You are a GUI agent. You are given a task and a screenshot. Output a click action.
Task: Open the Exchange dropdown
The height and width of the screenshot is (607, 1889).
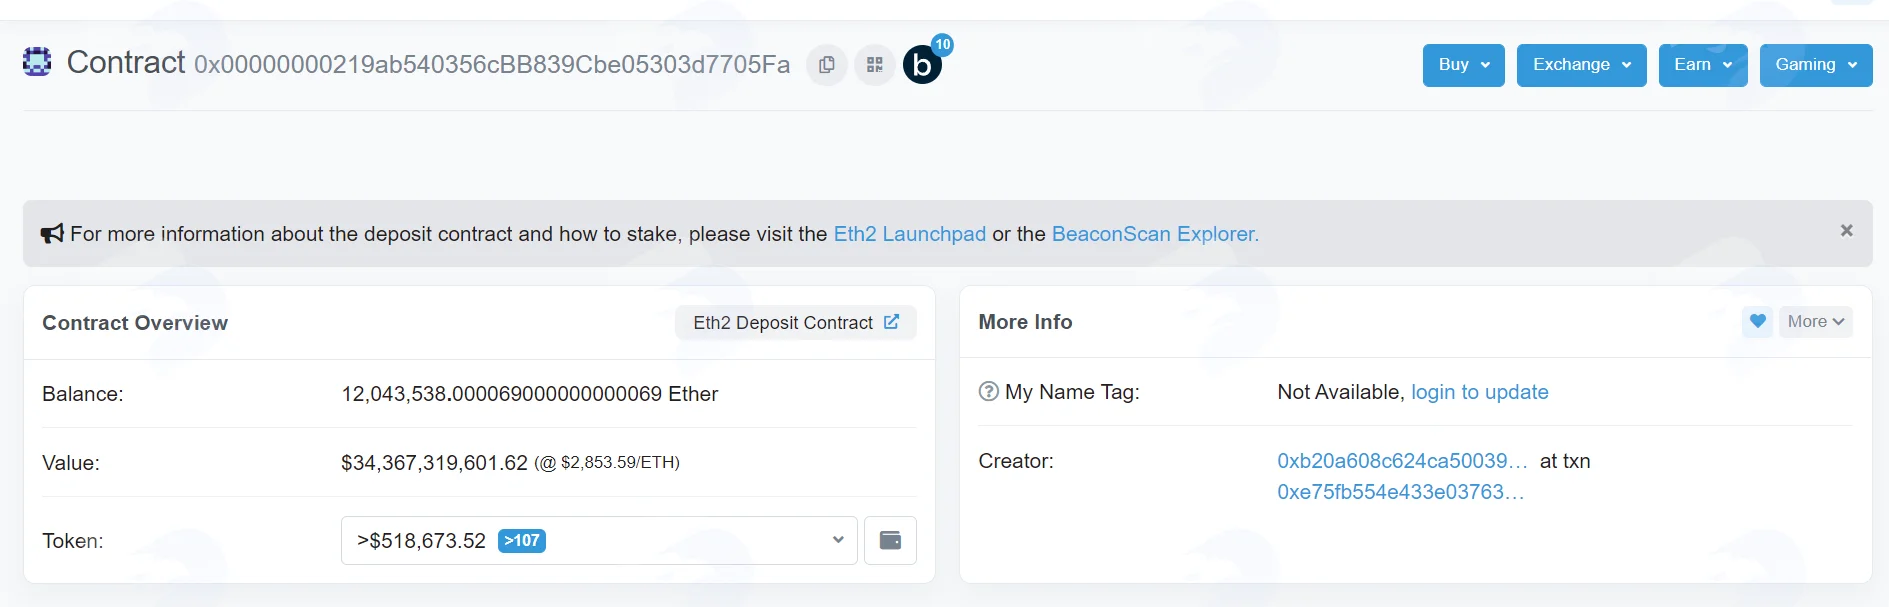coord(1581,65)
